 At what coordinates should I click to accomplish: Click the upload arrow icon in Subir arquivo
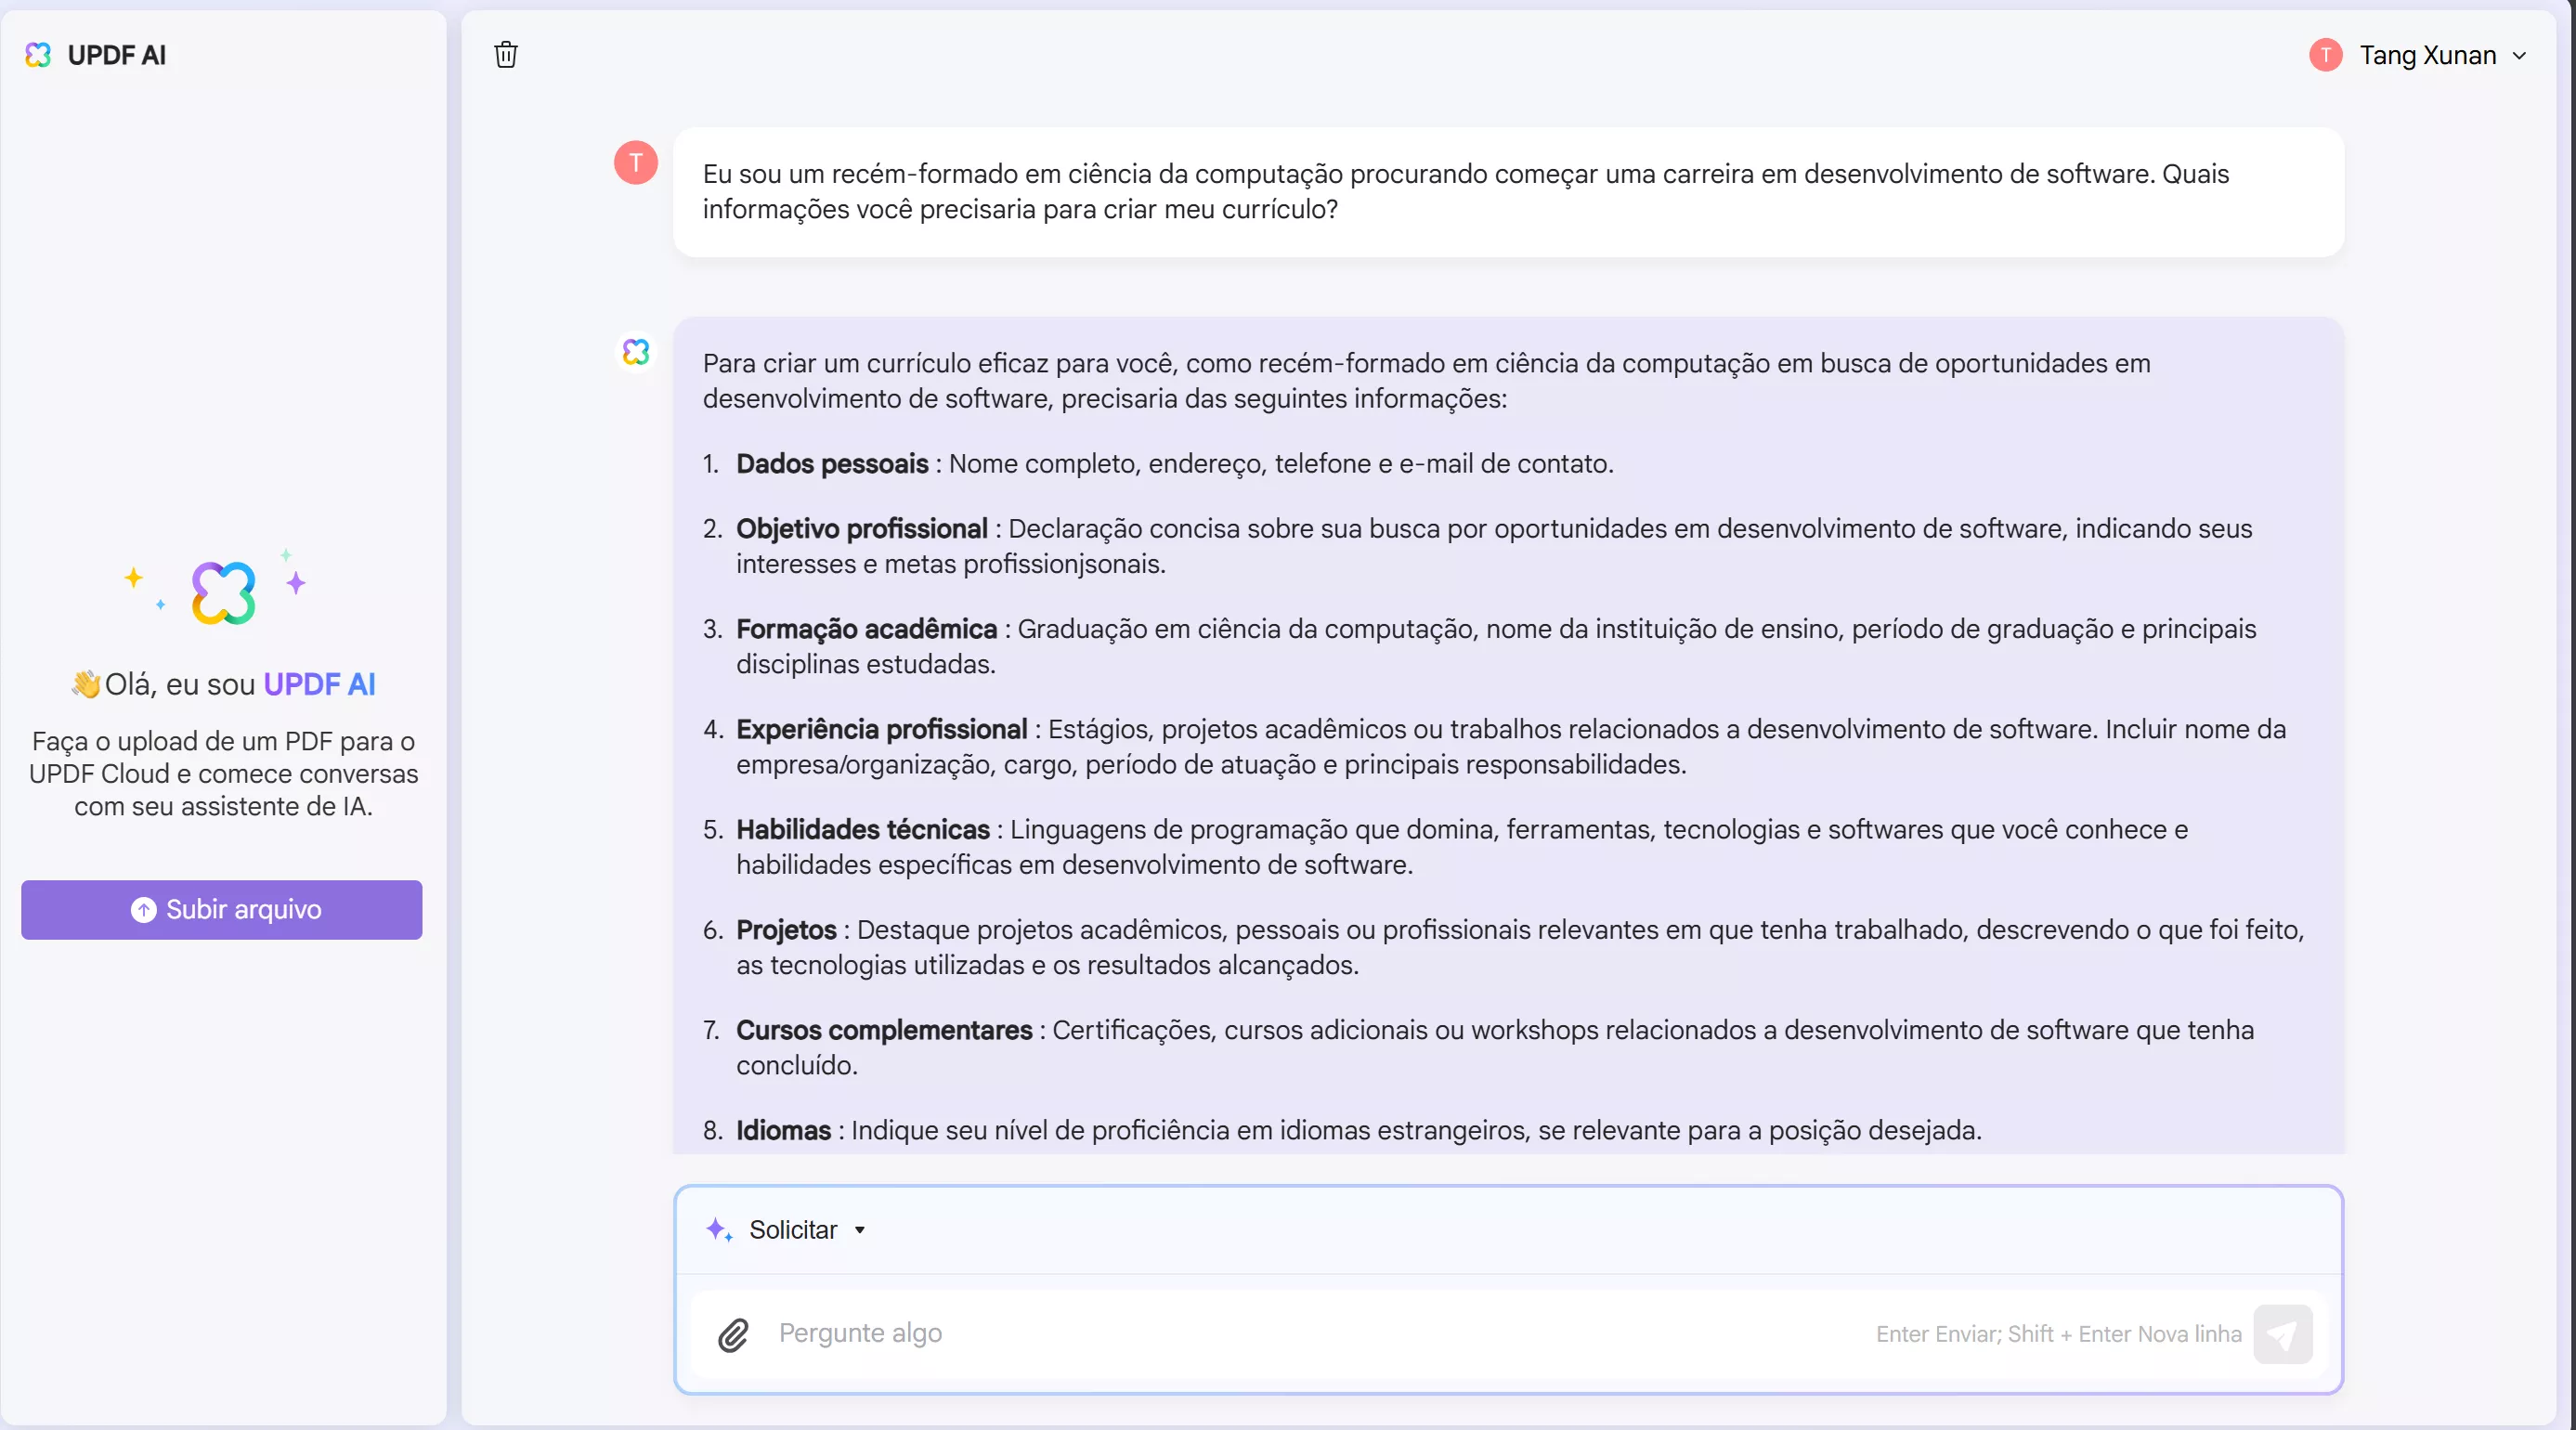point(144,910)
